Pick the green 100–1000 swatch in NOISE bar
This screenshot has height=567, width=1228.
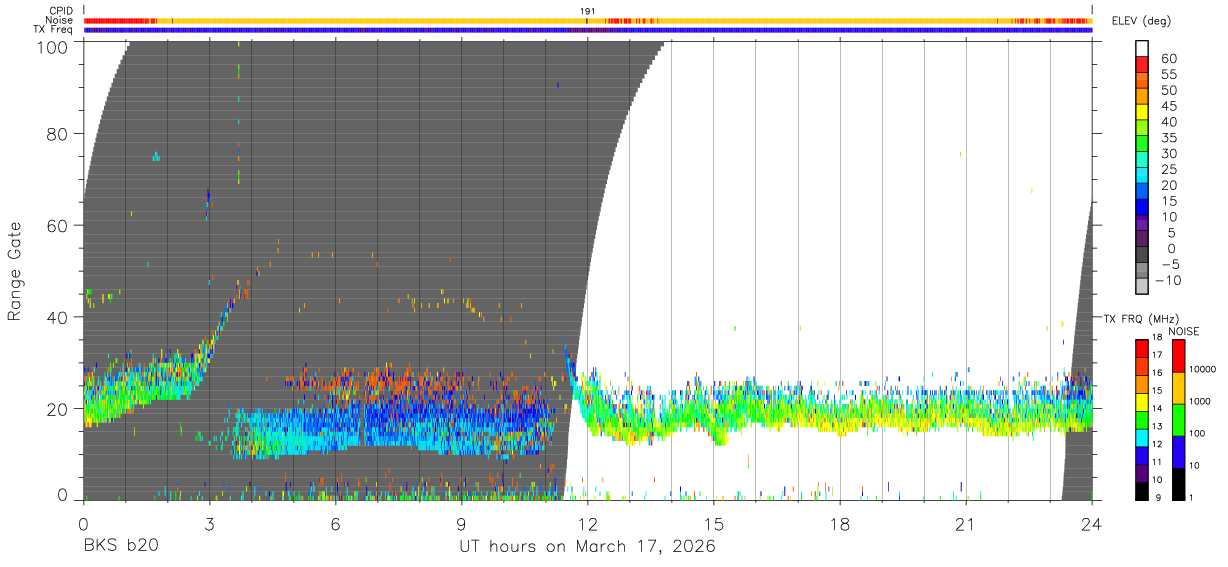pyautogui.click(x=1178, y=418)
